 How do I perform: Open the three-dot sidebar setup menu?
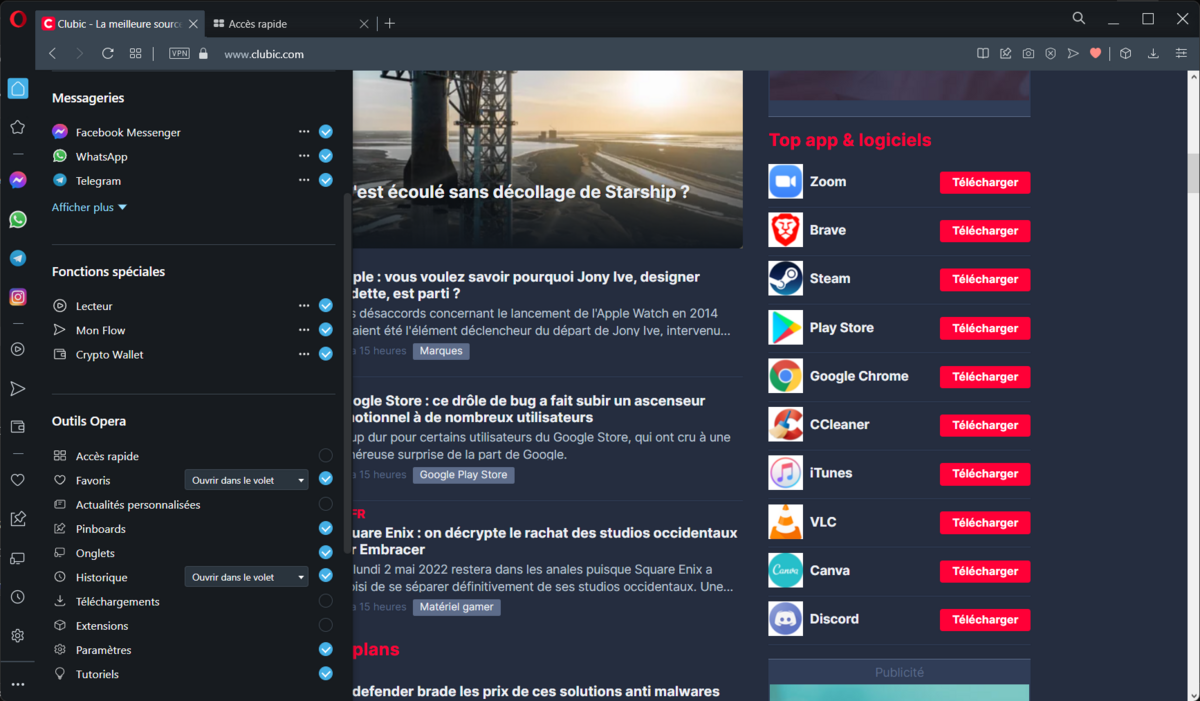(x=17, y=684)
